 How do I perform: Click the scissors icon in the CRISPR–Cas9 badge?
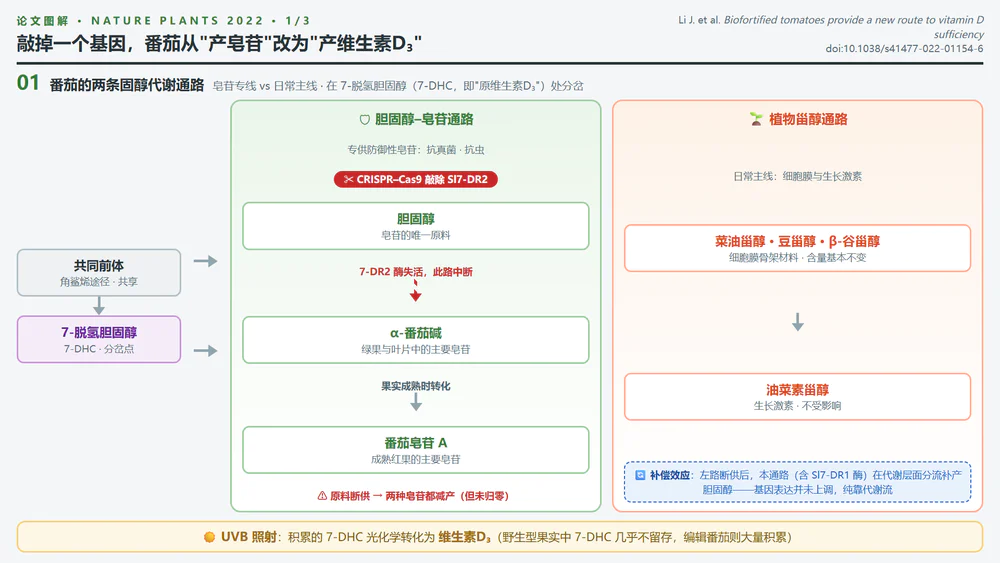(x=348, y=179)
